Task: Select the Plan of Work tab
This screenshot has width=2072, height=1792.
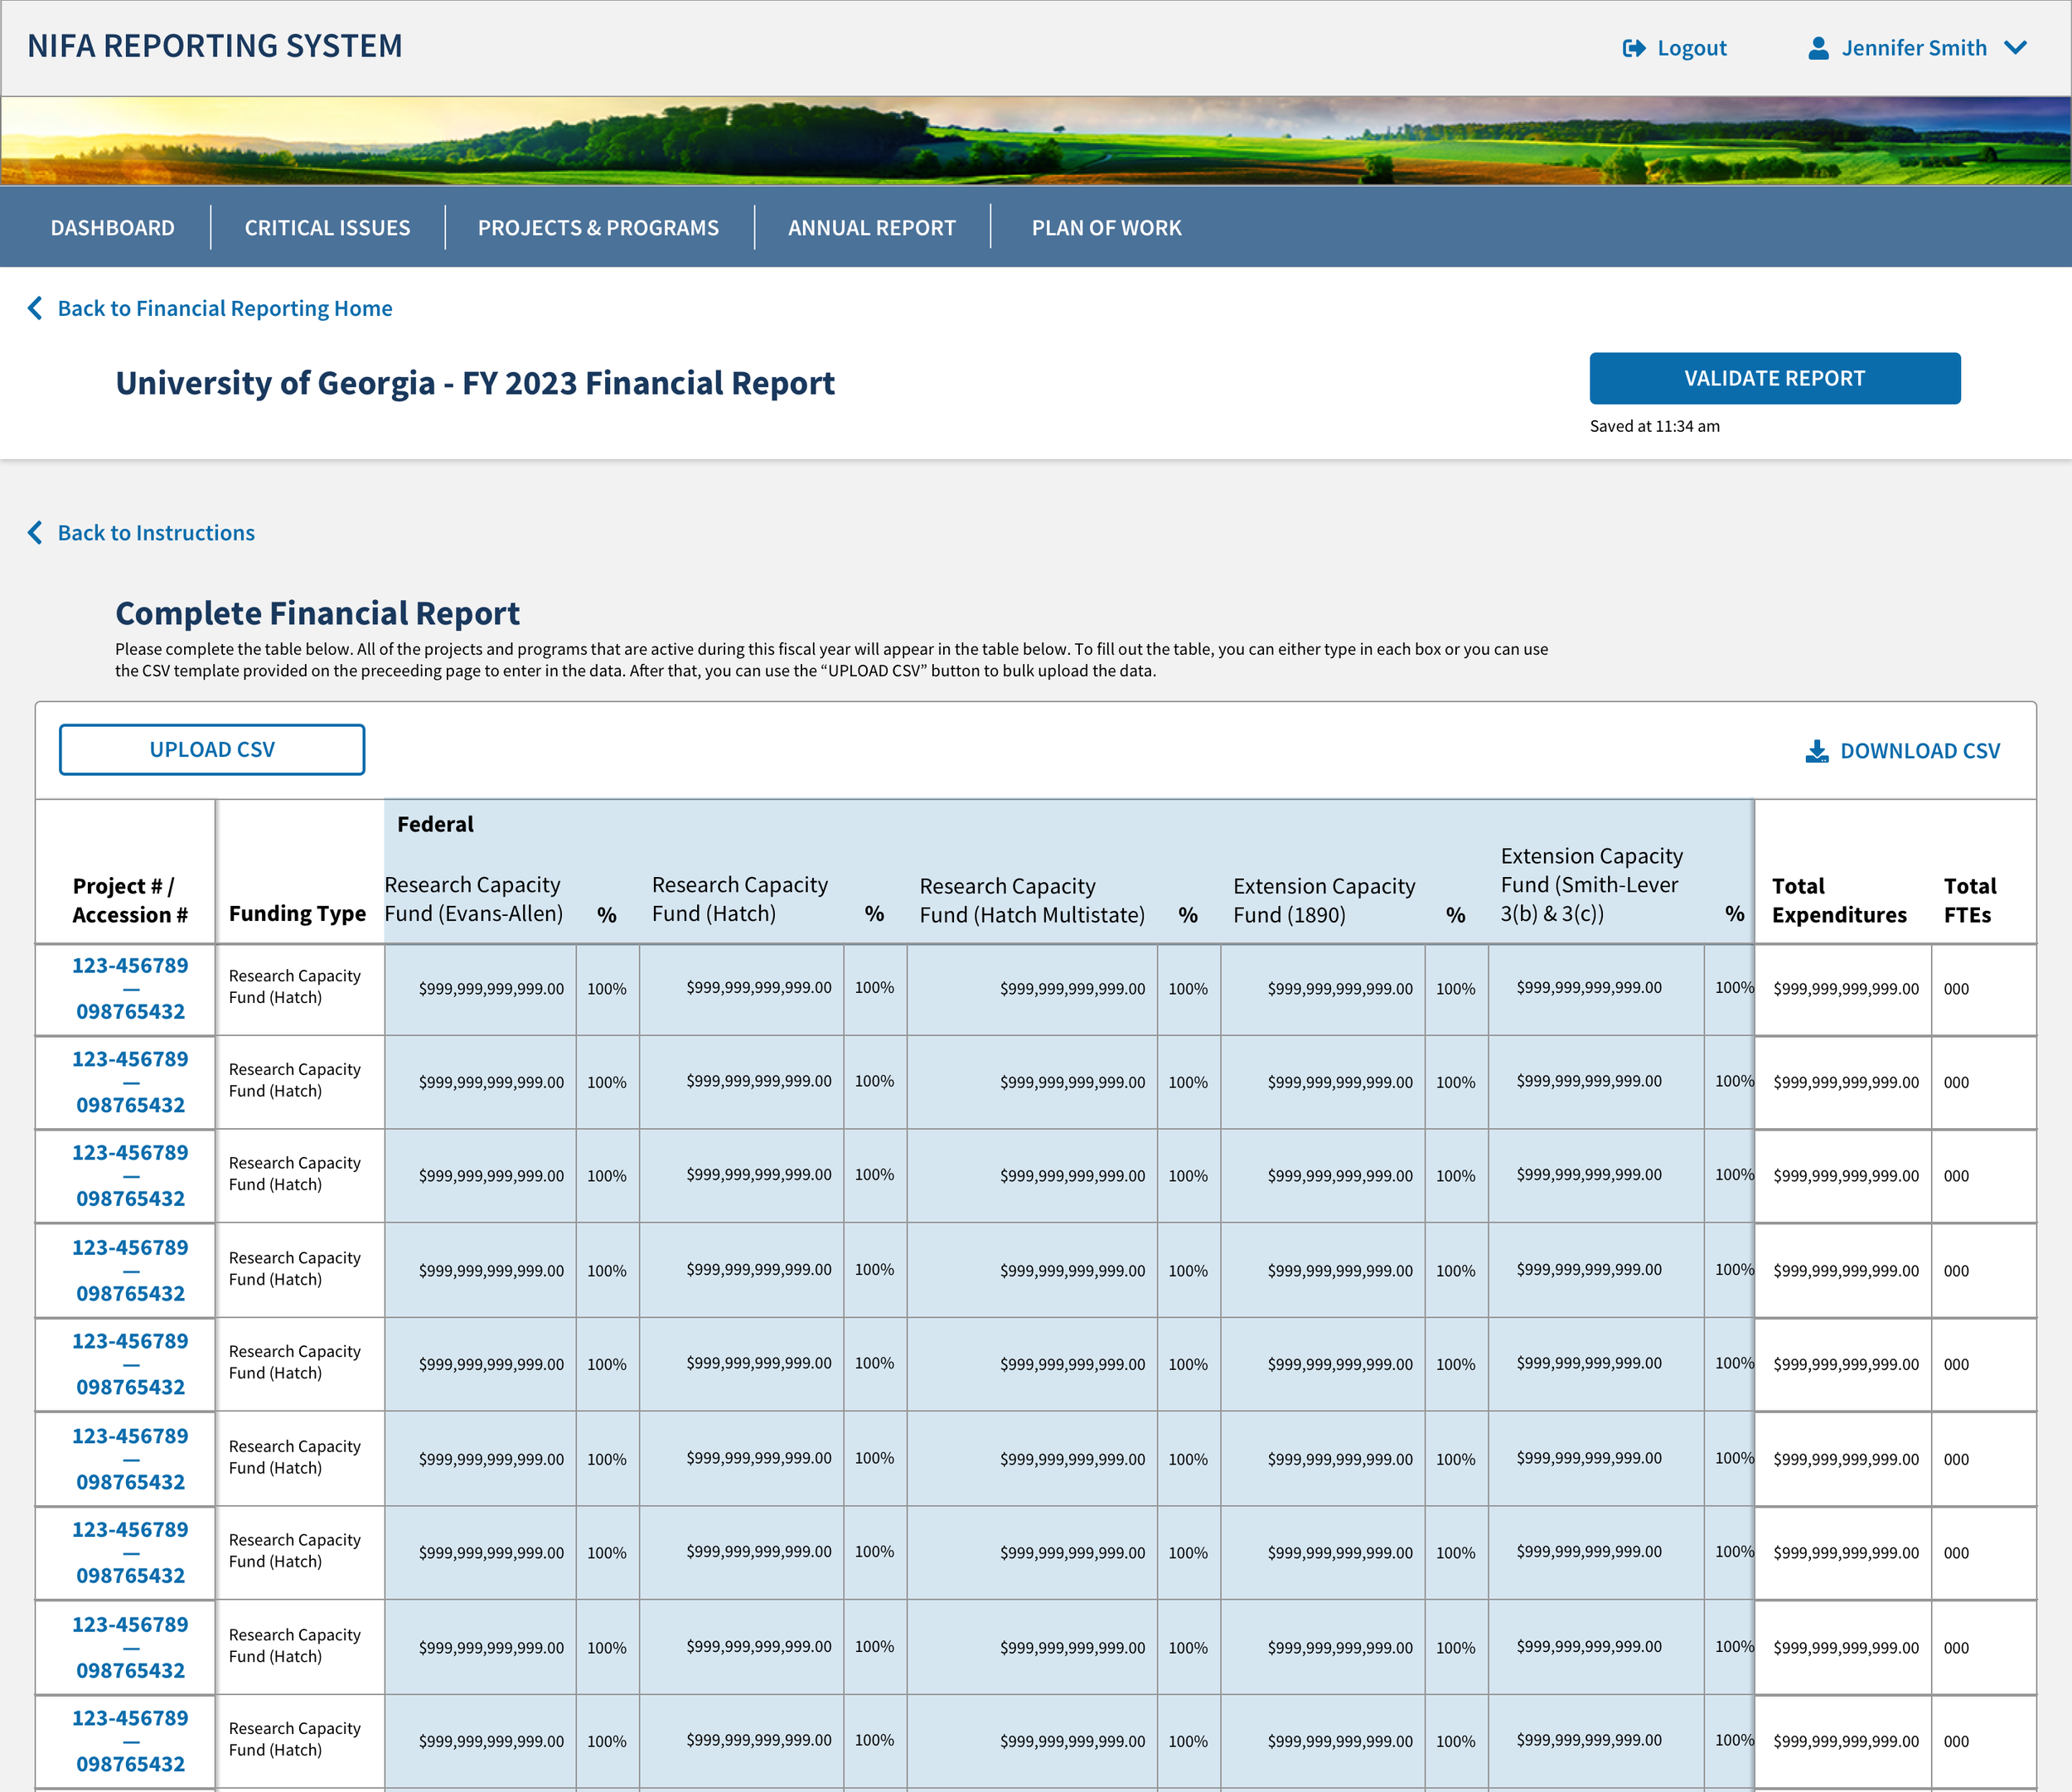Action: tap(1106, 228)
